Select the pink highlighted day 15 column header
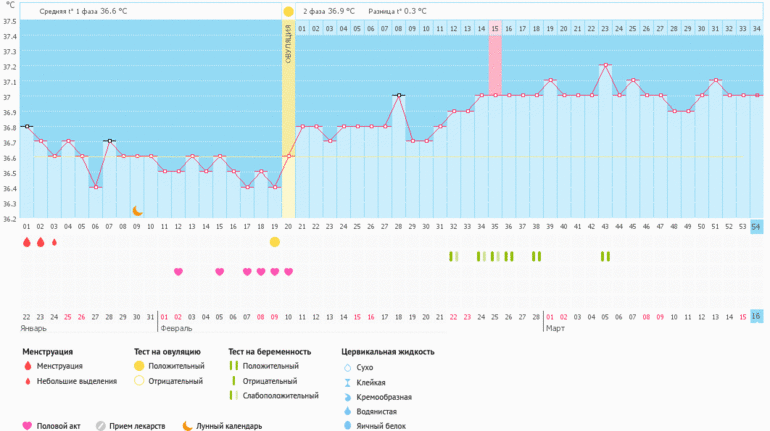Image resolution: width=770 pixels, height=431 pixels. (x=495, y=30)
